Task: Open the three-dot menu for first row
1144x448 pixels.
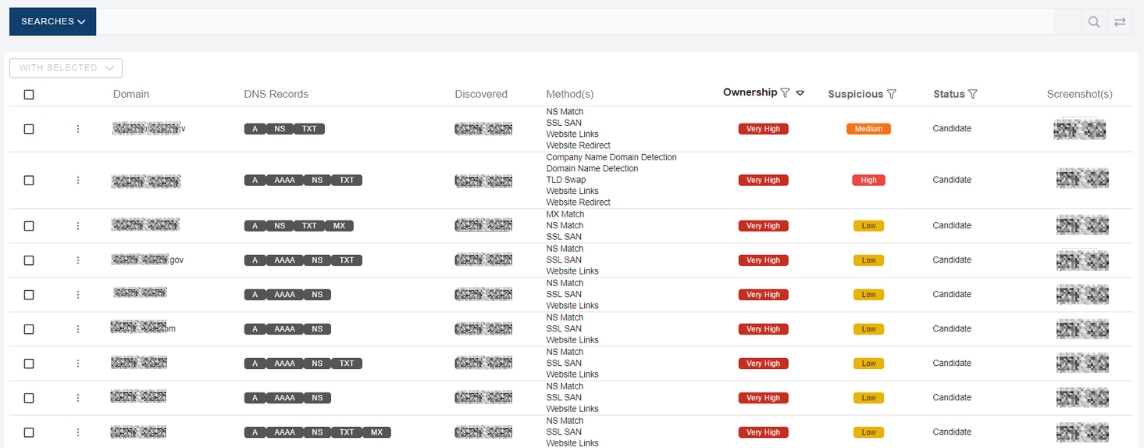Action: 78,129
